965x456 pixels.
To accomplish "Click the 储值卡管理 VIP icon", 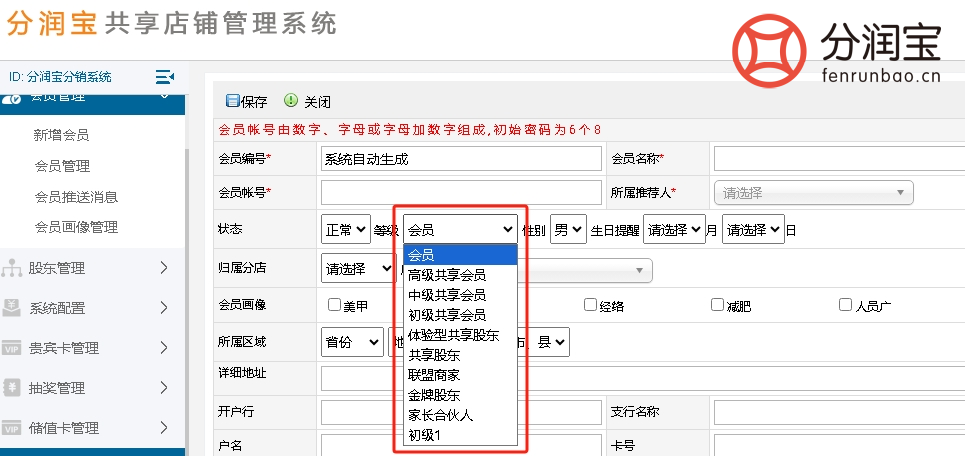I will click(x=12, y=428).
